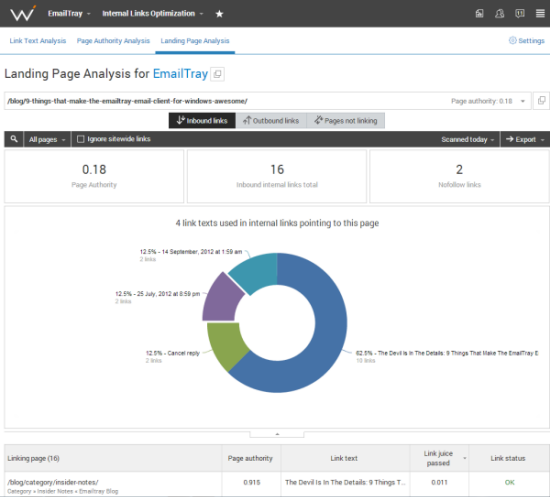This screenshot has height=497, width=550.
Task: Open Internal Links Optimization tool dropdown
Action: point(153,13)
